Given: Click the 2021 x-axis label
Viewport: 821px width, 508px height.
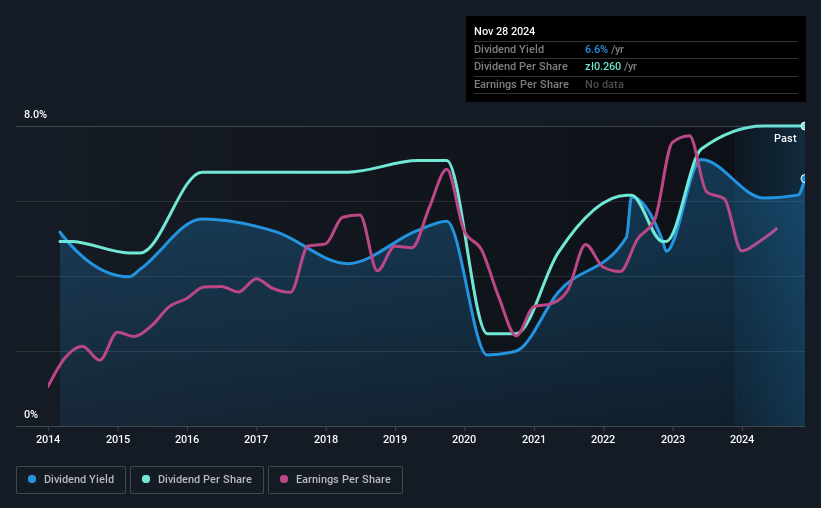Looking at the screenshot, I should (534, 439).
